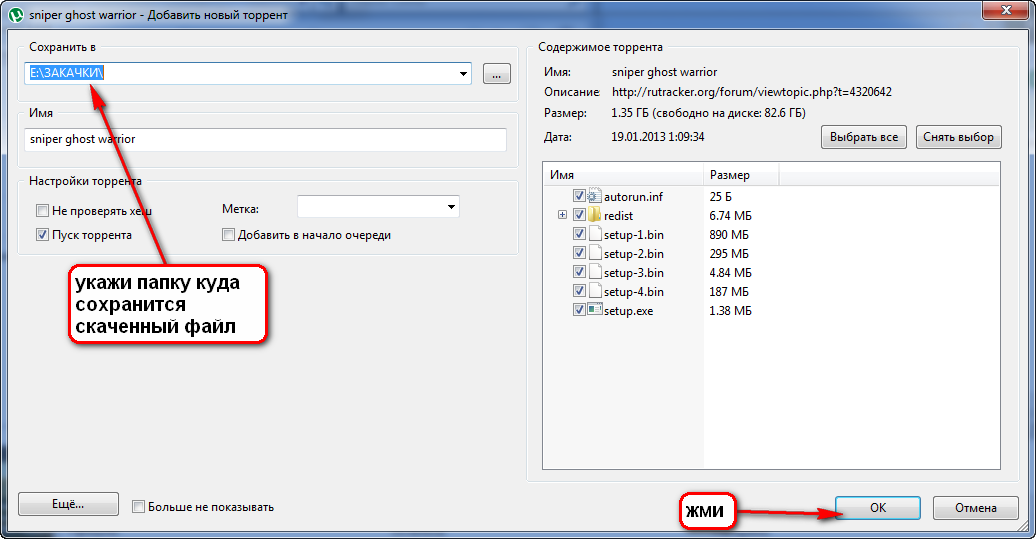Toggle the 'Не проверять хеш' checkbox
The height and width of the screenshot is (539, 1036).
point(42,211)
